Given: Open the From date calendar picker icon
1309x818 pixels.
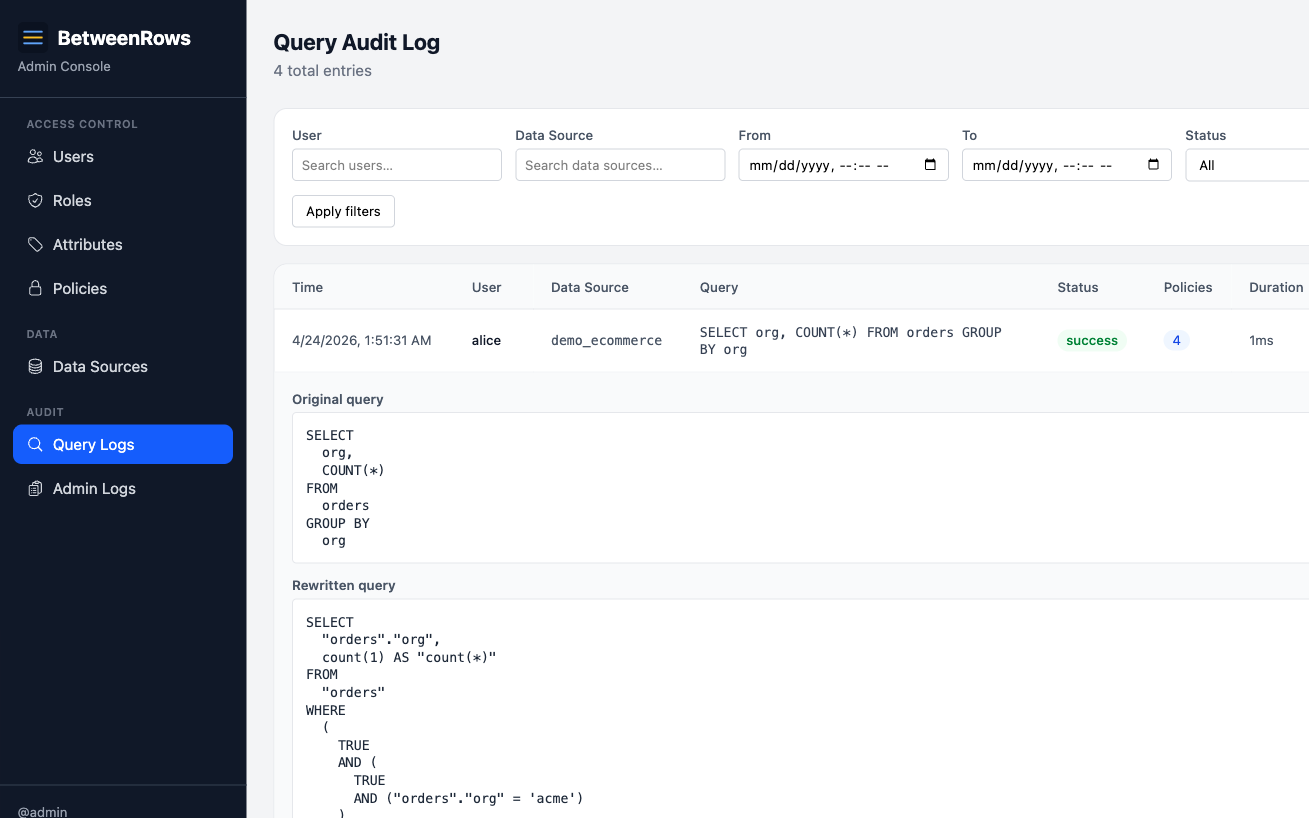Looking at the screenshot, I should coord(930,165).
